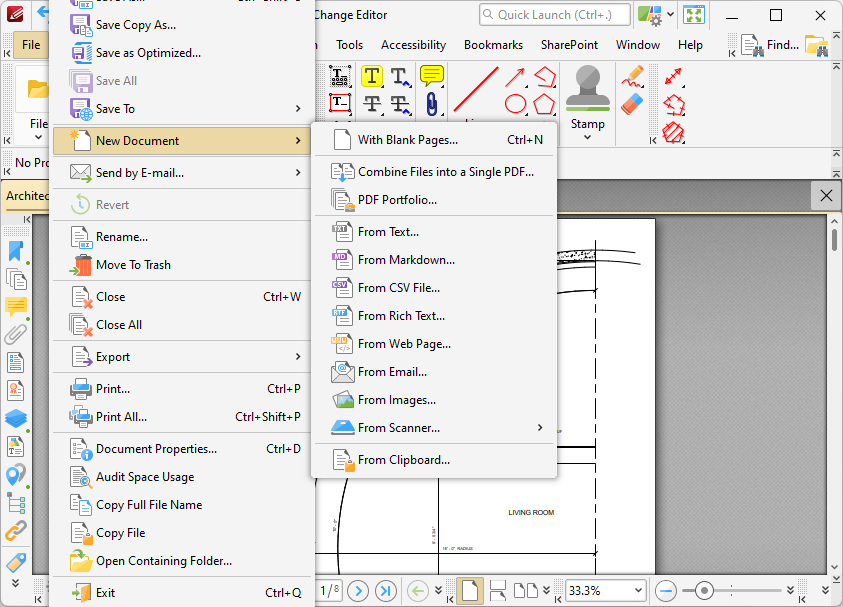Select the Oval drawing tool
This screenshot has width=843, height=607.
click(x=515, y=105)
